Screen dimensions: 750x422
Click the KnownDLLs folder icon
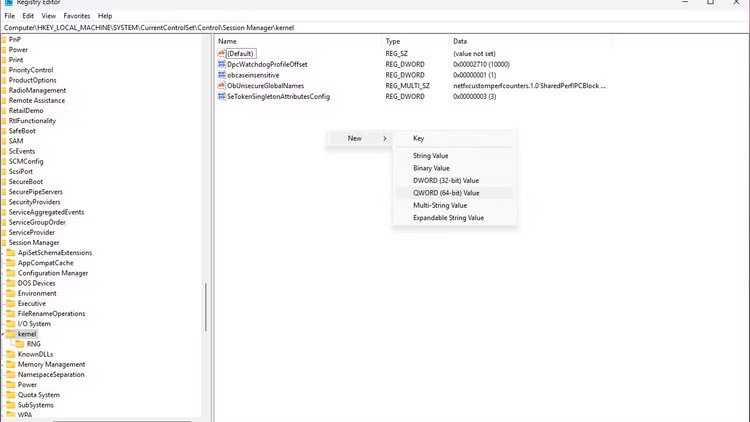pos(11,354)
